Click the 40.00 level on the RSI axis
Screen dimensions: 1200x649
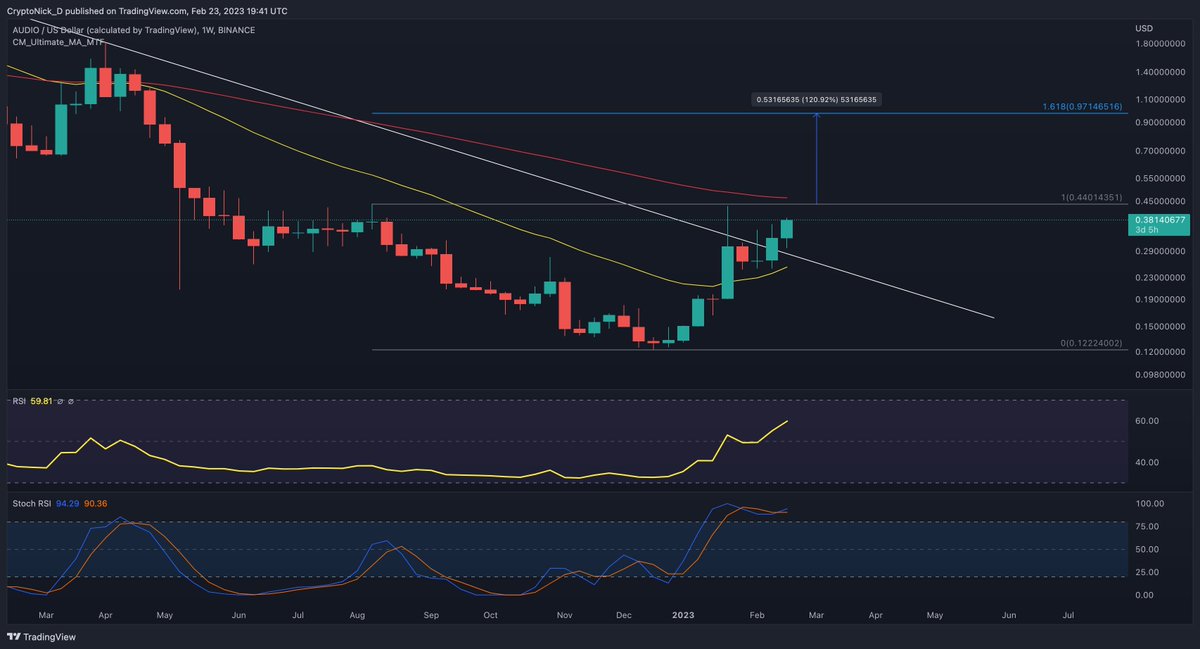[x=1146, y=462]
